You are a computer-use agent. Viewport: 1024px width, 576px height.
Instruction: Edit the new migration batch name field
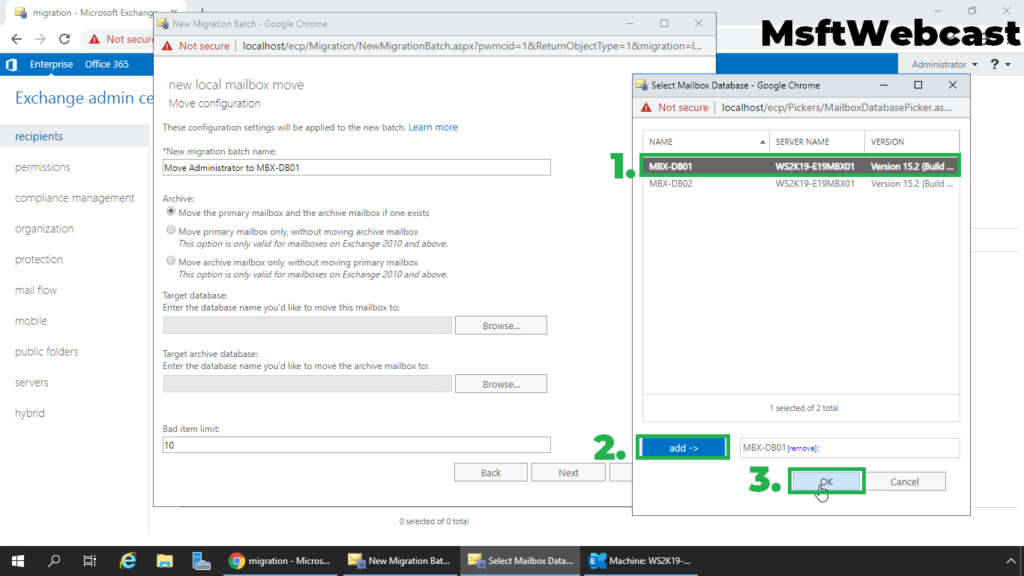[357, 168]
